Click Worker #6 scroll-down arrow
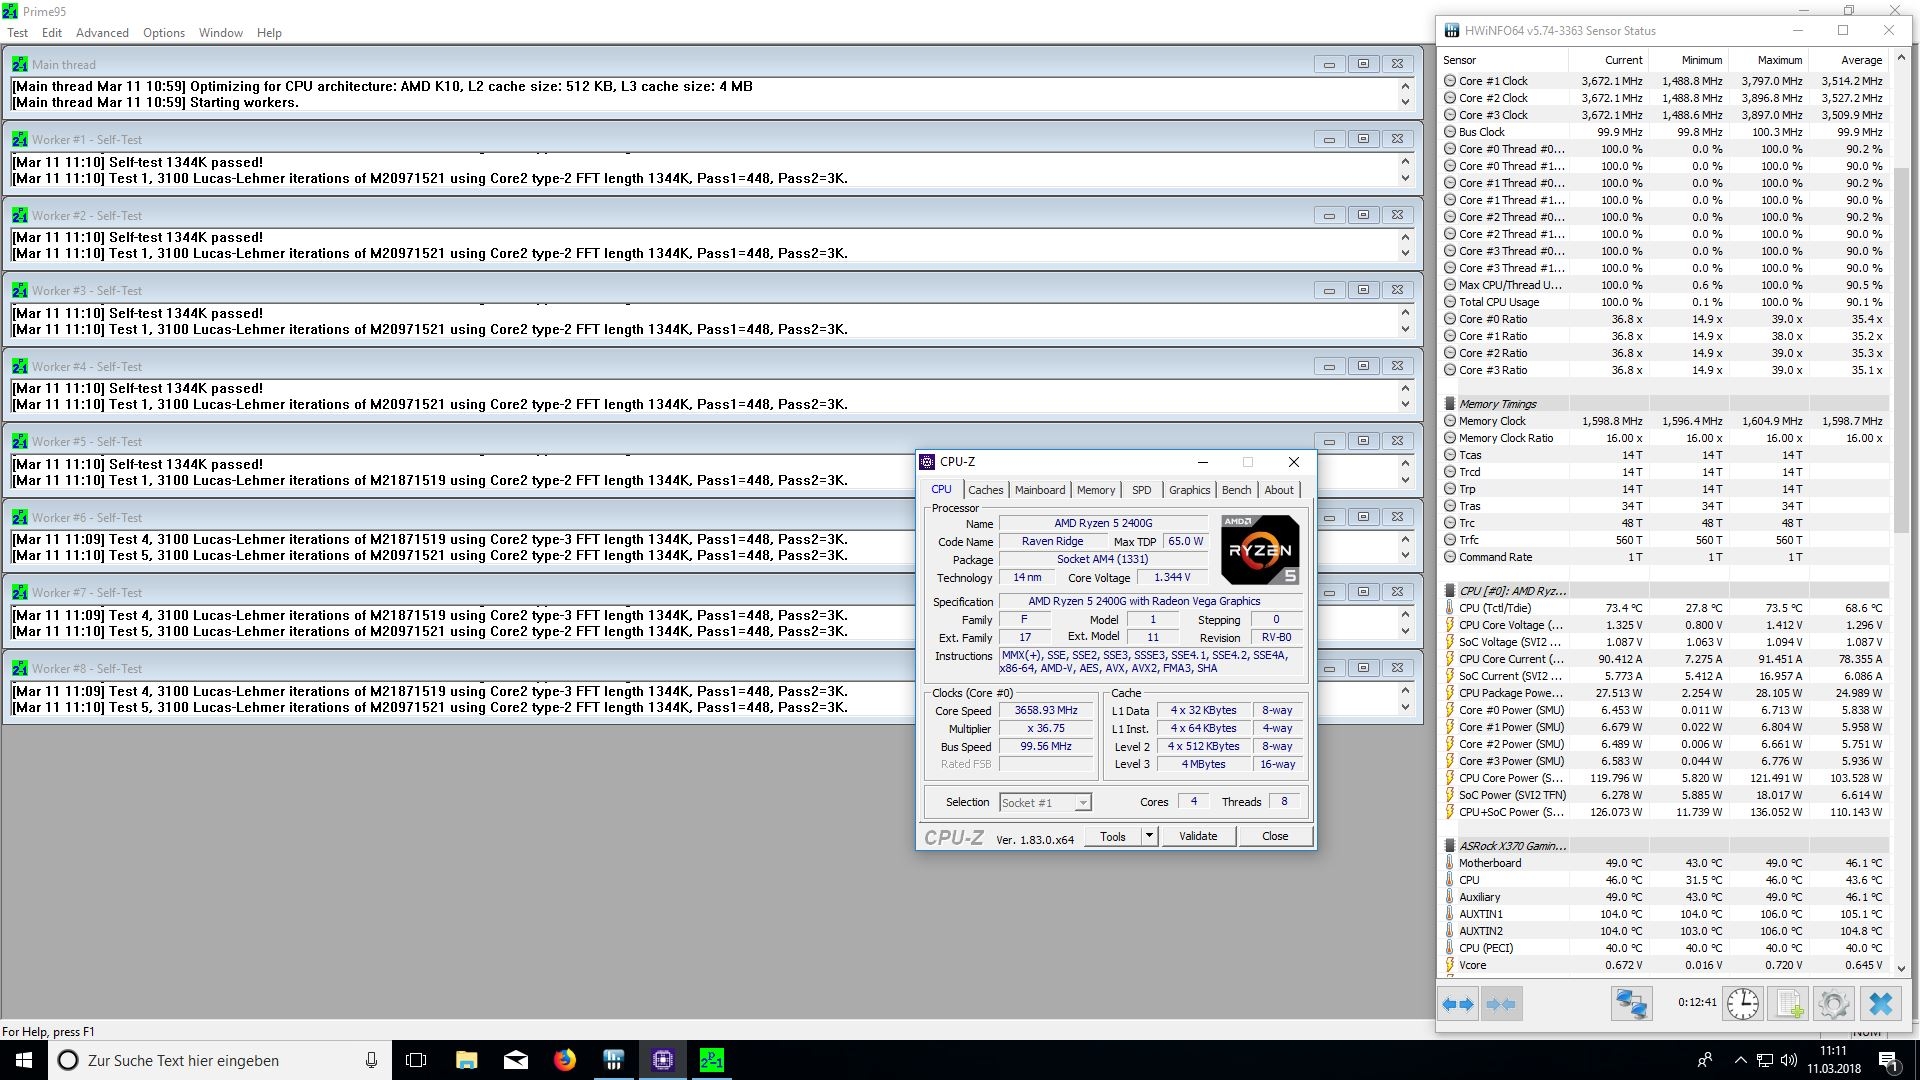The height and width of the screenshot is (1080, 1920). click(x=1404, y=556)
